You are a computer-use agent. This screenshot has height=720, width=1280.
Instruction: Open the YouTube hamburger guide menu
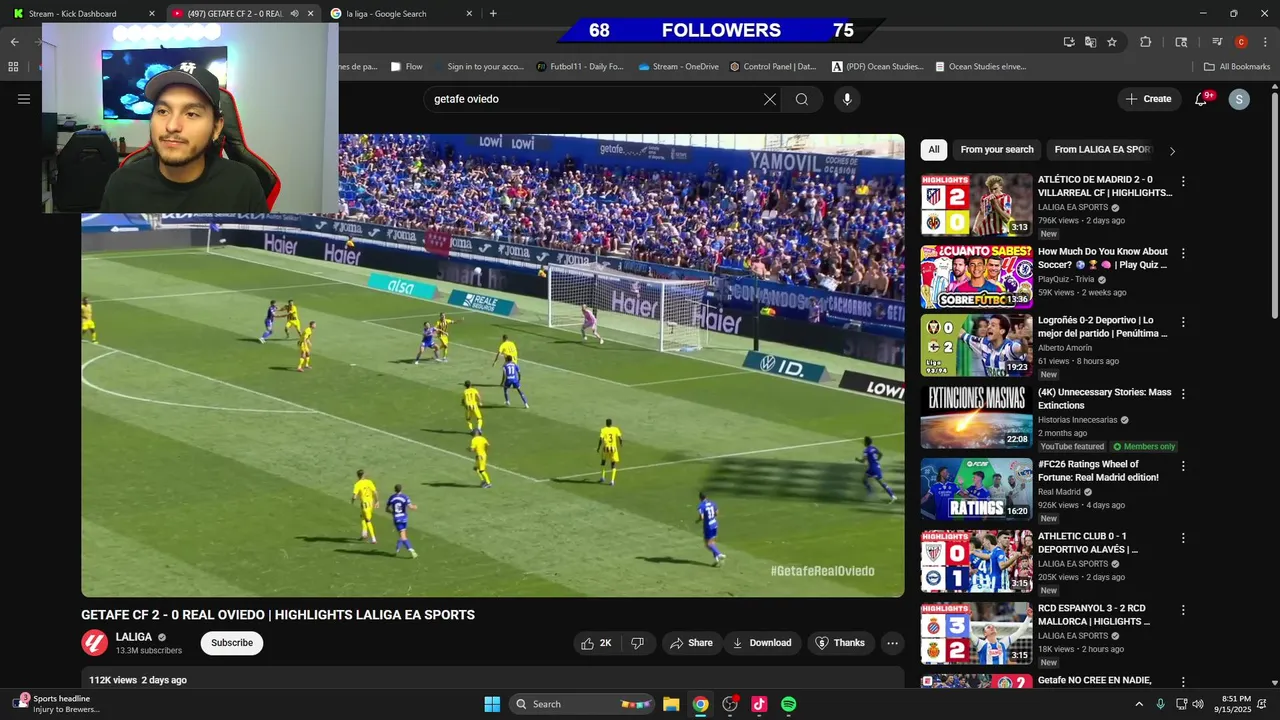point(24,99)
